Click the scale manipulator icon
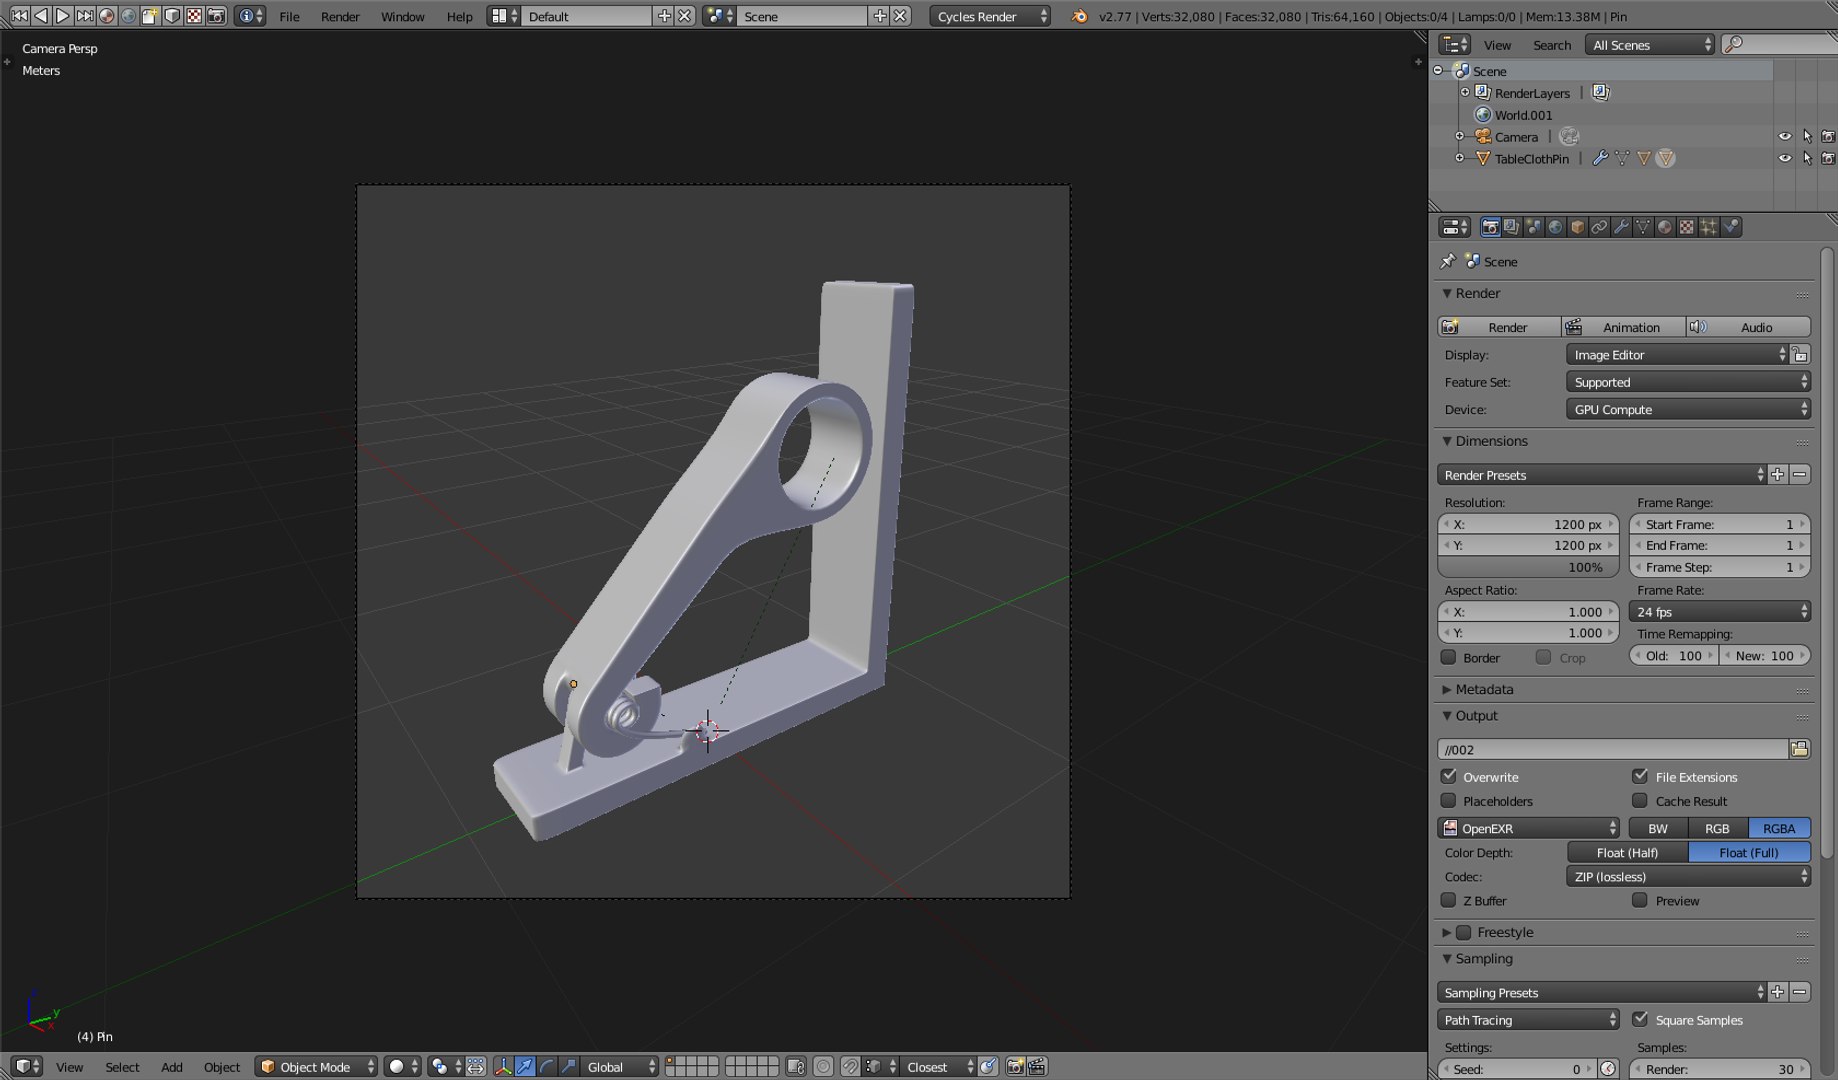The width and height of the screenshot is (1838, 1080). click(569, 1067)
